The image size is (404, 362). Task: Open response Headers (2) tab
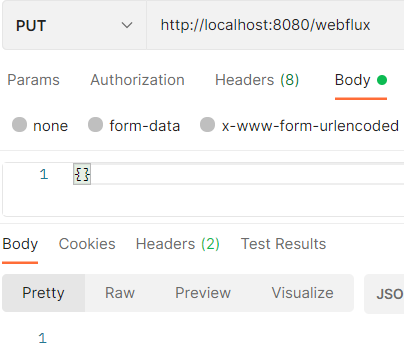pos(178,244)
